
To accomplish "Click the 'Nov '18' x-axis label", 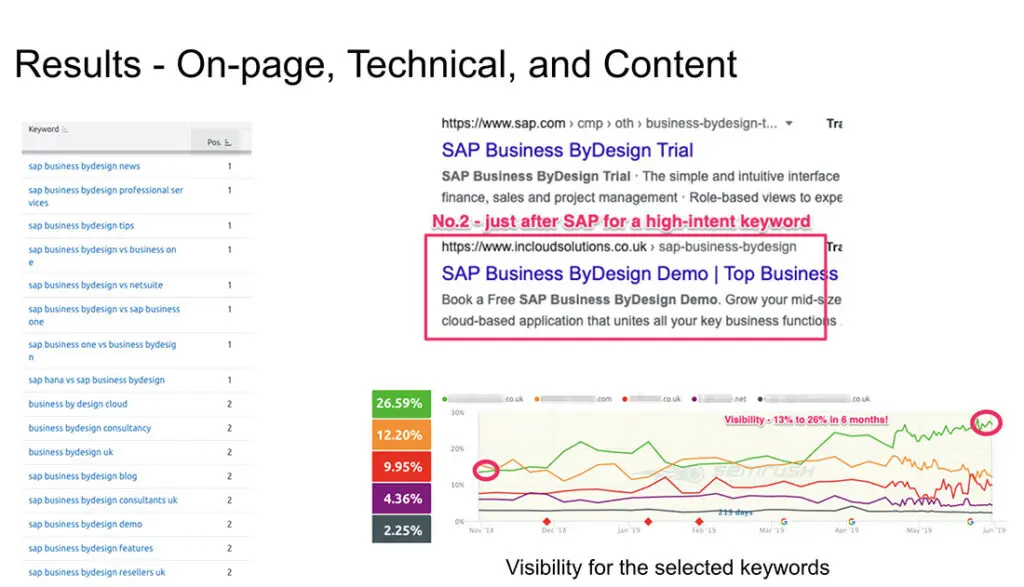I will [x=481, y=530].
